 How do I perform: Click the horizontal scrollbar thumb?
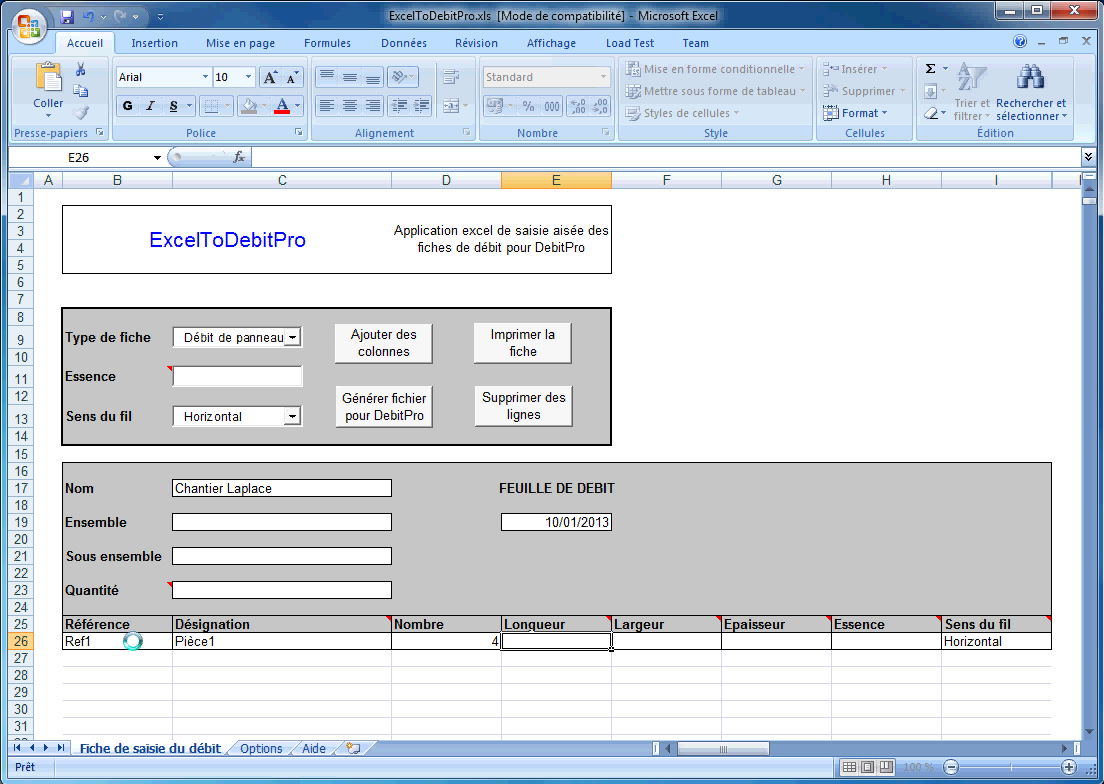722,748
